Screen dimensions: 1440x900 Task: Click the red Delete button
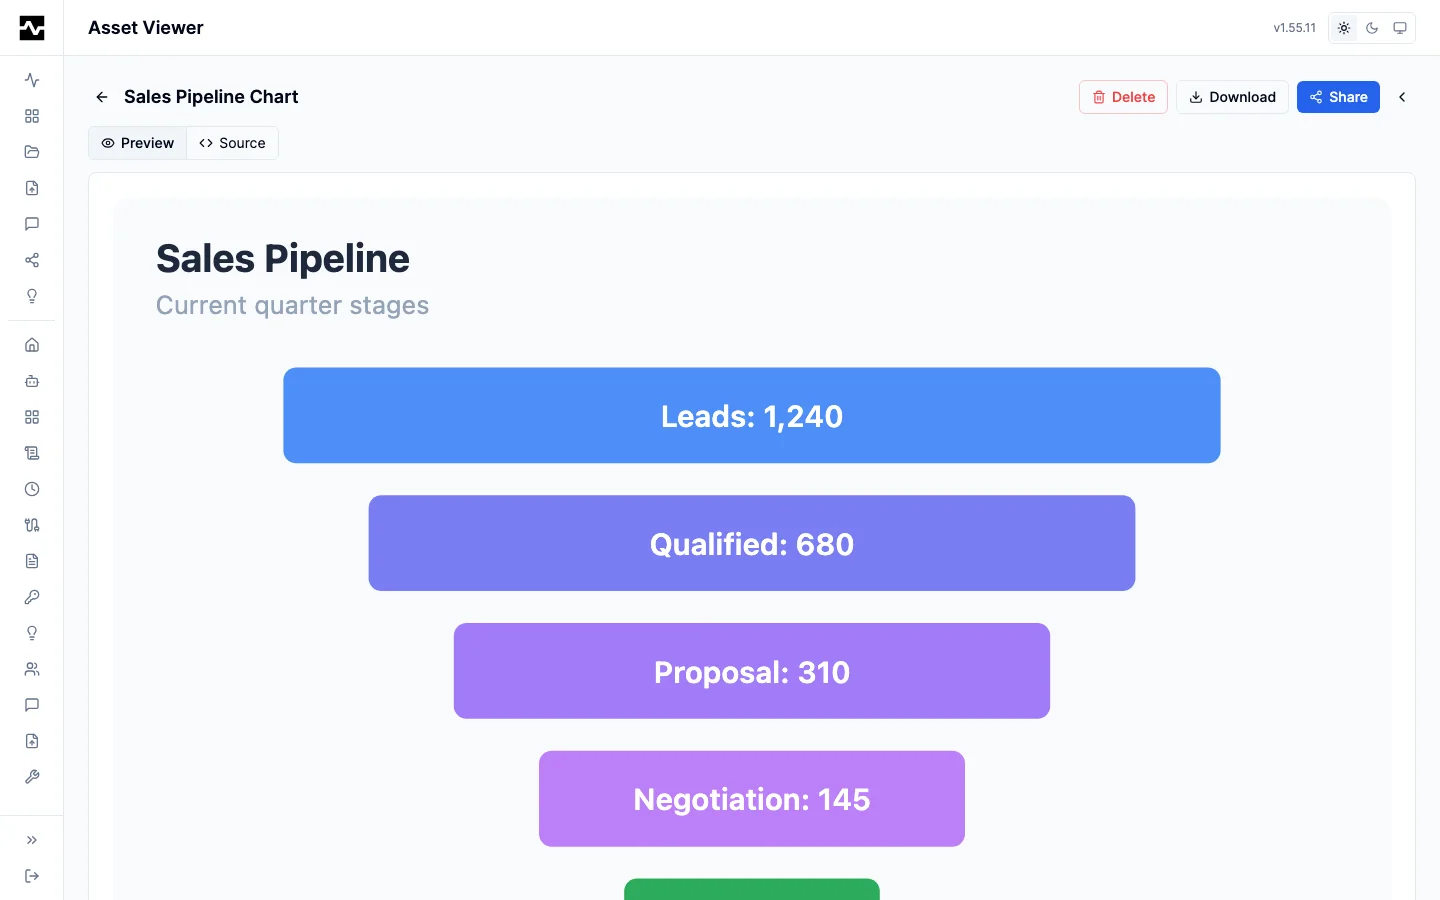tap(1123, 97)
